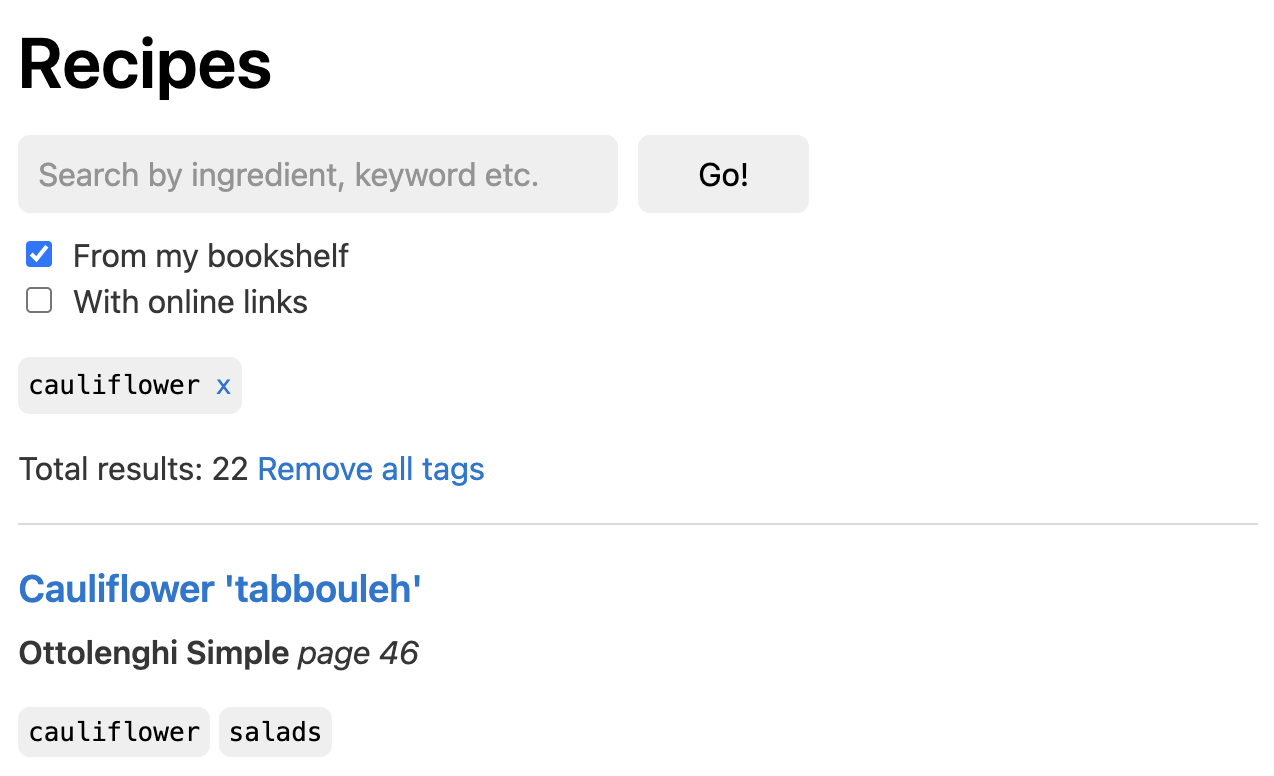Click the salads tag below the recipe

coord(275,731)
